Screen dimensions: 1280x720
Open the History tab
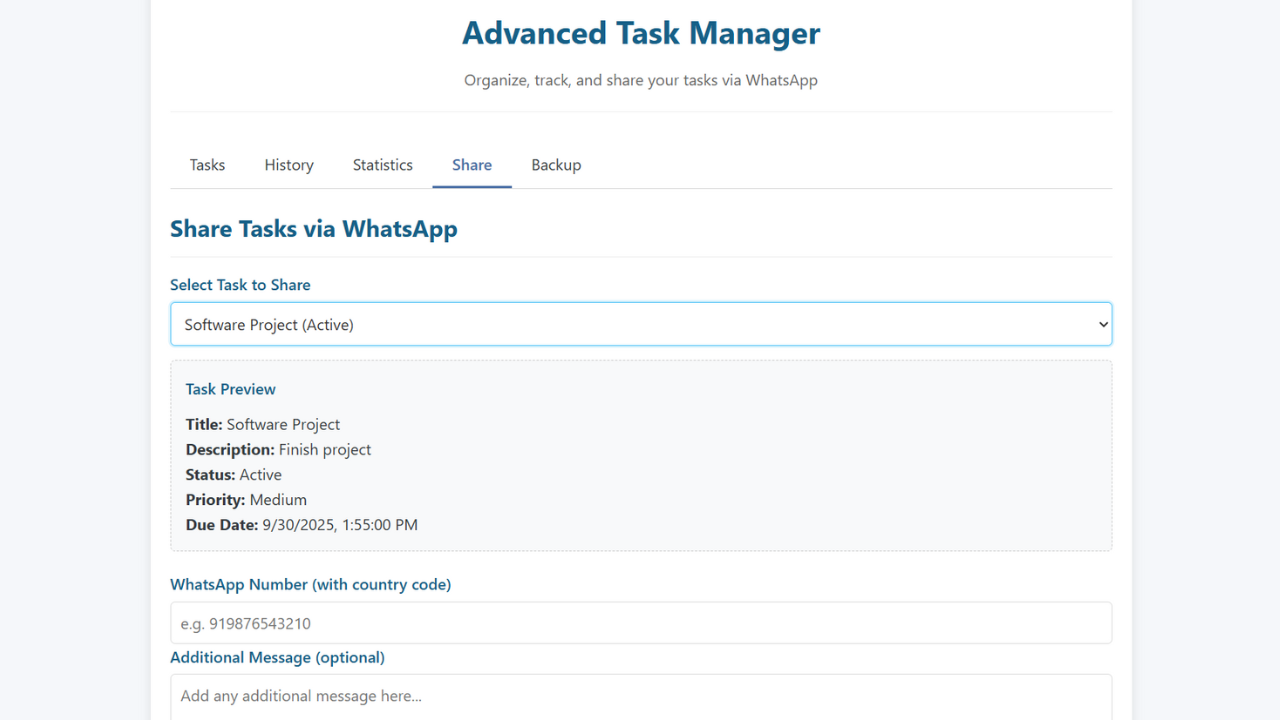click(x=289, y=165)
